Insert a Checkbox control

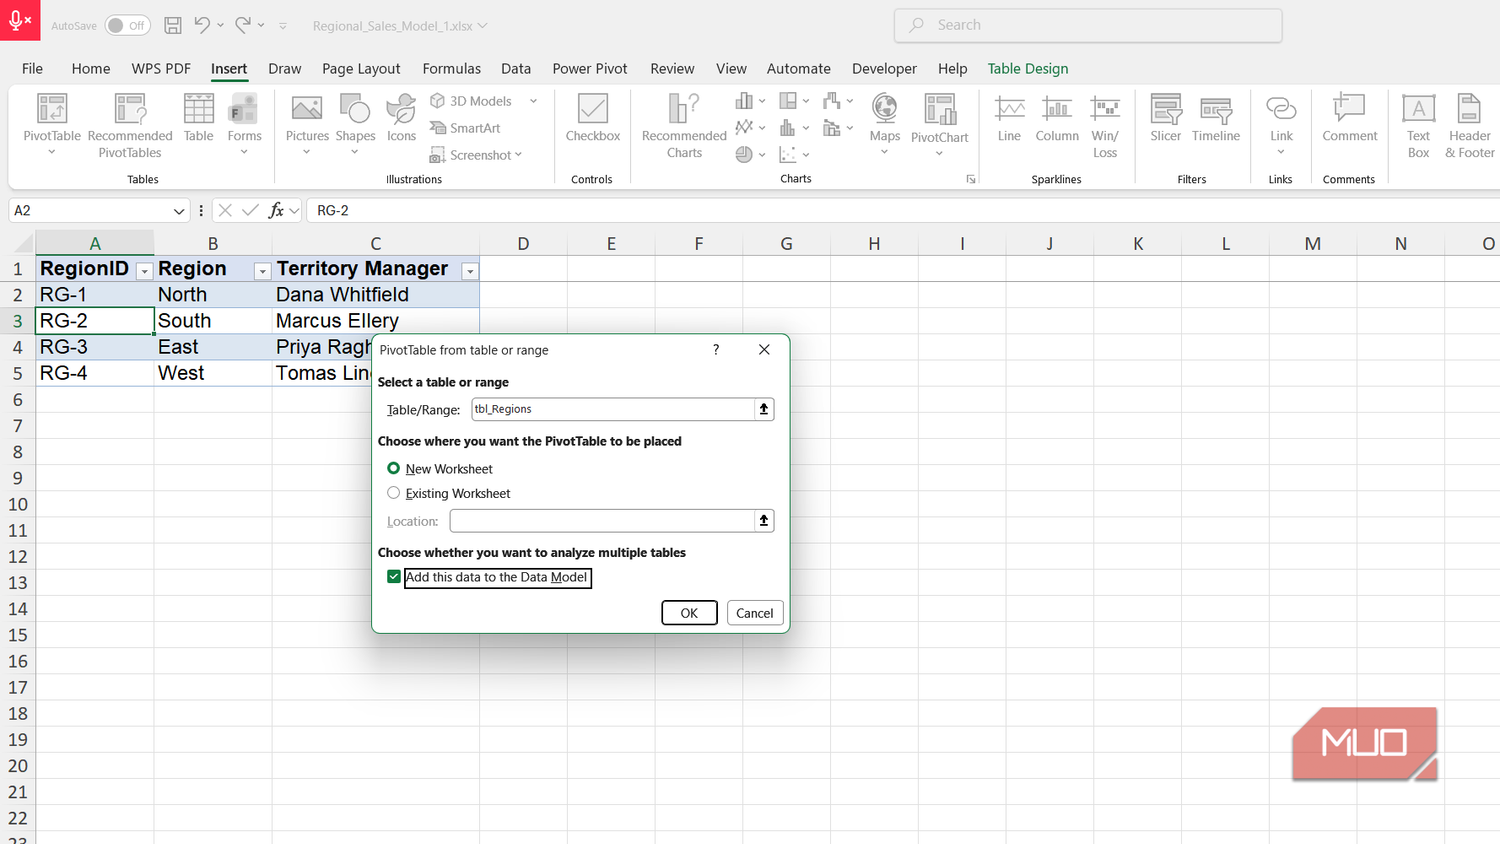coord(593,118)
